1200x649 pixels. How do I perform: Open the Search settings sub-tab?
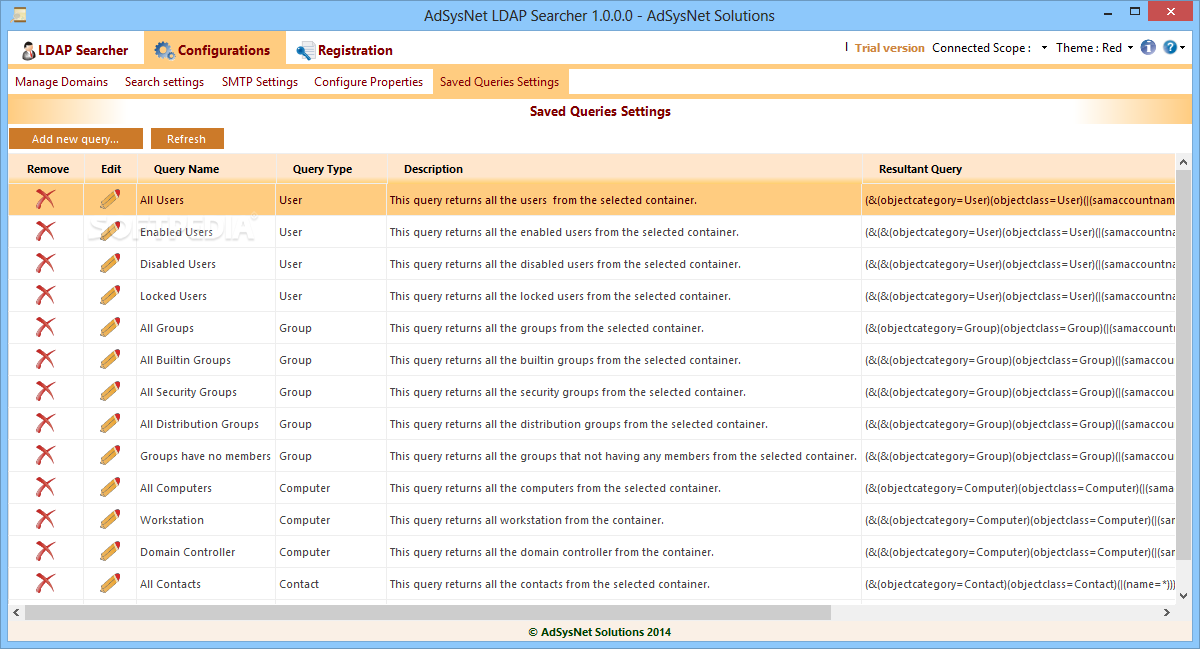[164, 82]
